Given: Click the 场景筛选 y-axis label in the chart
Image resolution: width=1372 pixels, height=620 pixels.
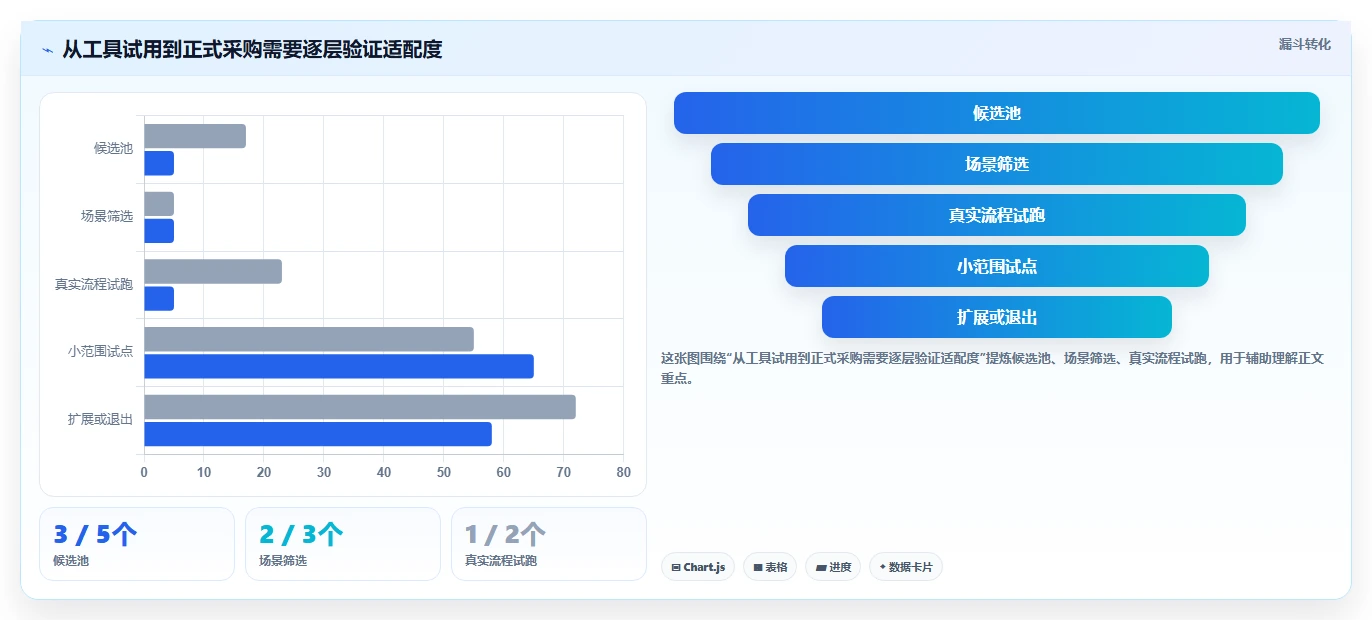Looking at the screenshot, I should pos(107,216).
